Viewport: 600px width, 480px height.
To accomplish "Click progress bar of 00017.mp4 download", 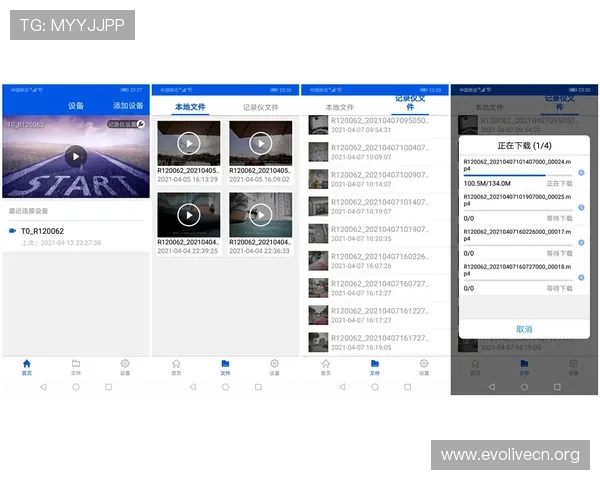I will (518, 245).
